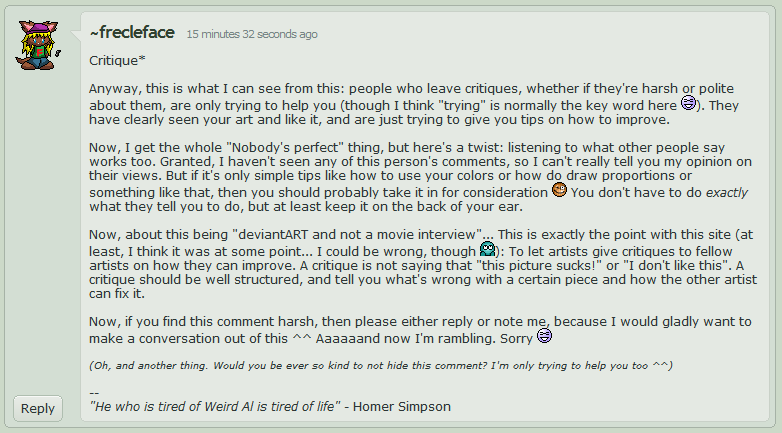Click the blue emoticon after "Sorry"
Viewport: 782px width, 433px height.
[545, 335]
